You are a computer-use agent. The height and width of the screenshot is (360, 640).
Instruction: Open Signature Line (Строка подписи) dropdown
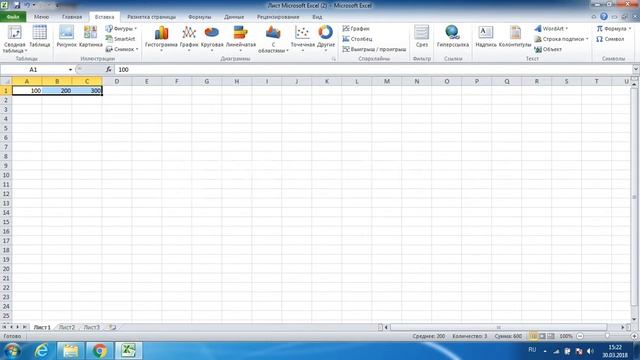click(561, 39)
